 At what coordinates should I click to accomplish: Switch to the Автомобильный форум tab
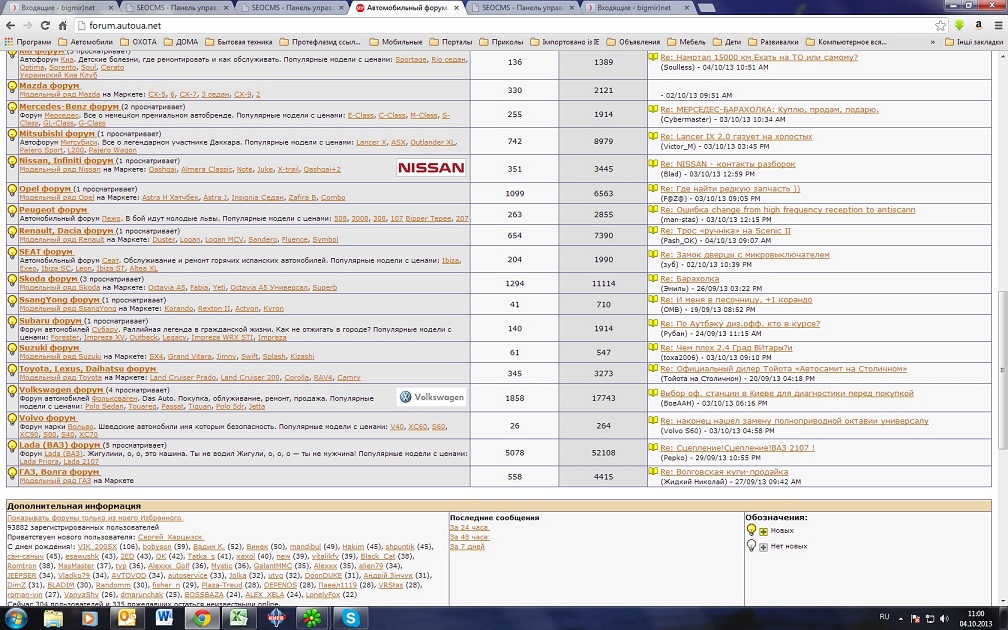click(405, 7)
